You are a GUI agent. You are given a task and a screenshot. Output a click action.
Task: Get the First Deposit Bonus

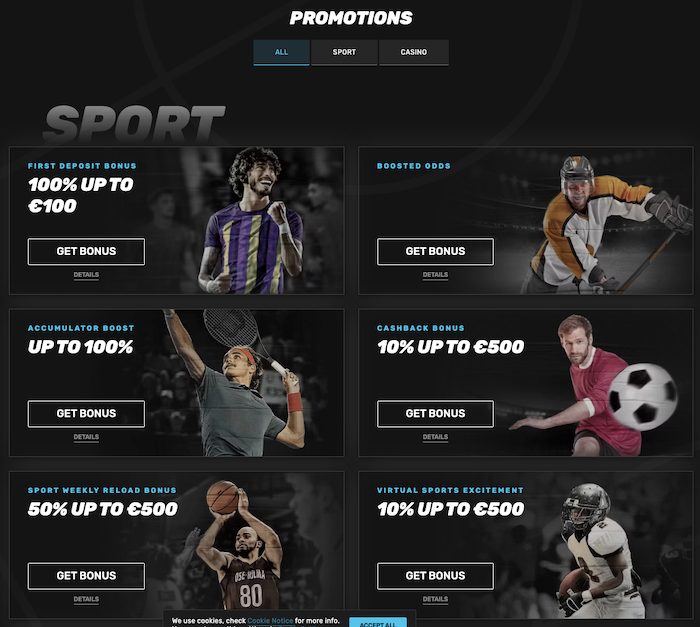pyautogui.click(x=86, y=251)
